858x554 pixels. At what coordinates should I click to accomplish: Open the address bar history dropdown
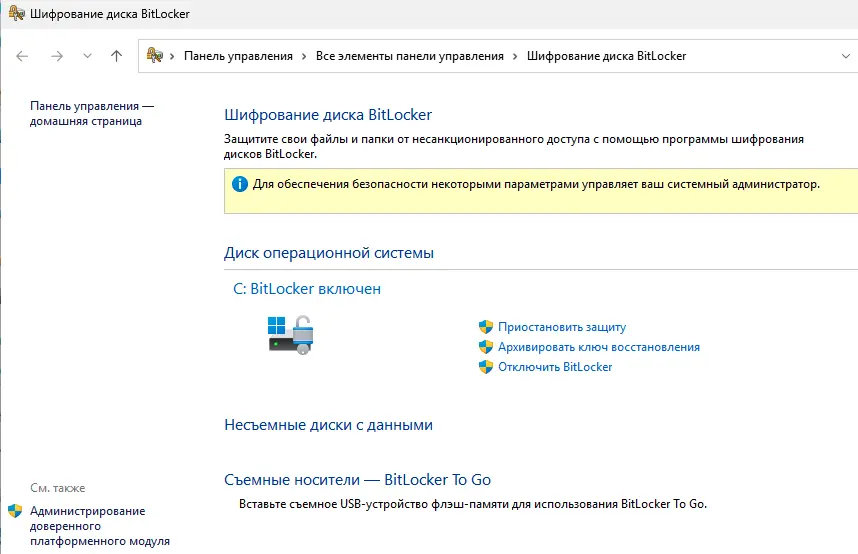tap(844, 56)
